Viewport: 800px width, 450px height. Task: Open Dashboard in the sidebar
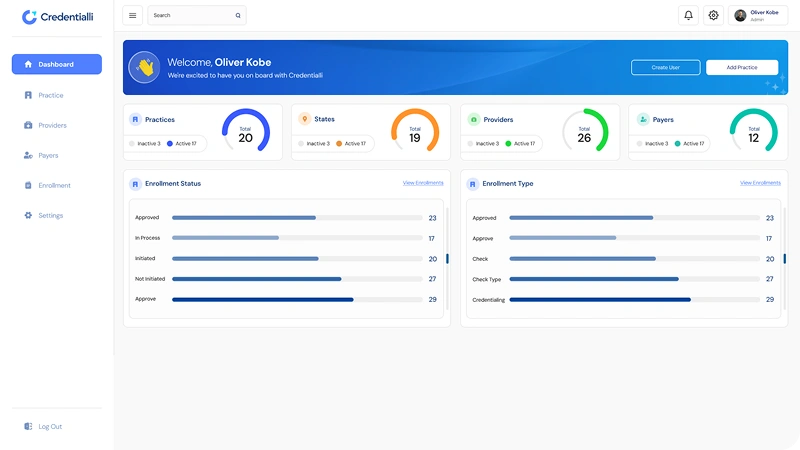tap(56, 64)
